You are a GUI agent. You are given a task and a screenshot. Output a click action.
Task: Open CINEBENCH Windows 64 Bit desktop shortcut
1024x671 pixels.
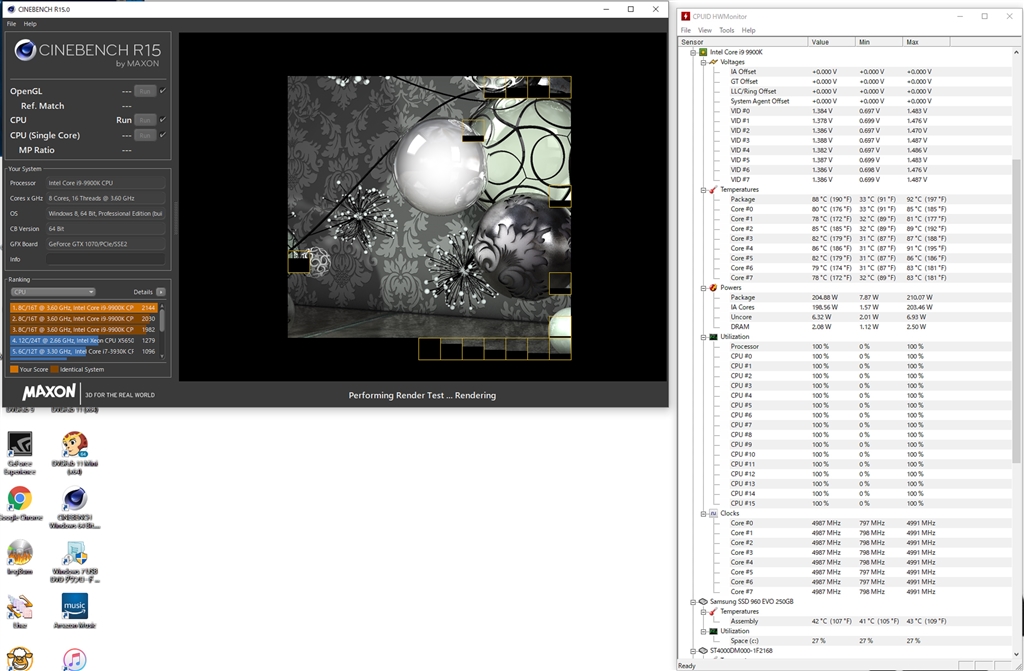(74, 507)
